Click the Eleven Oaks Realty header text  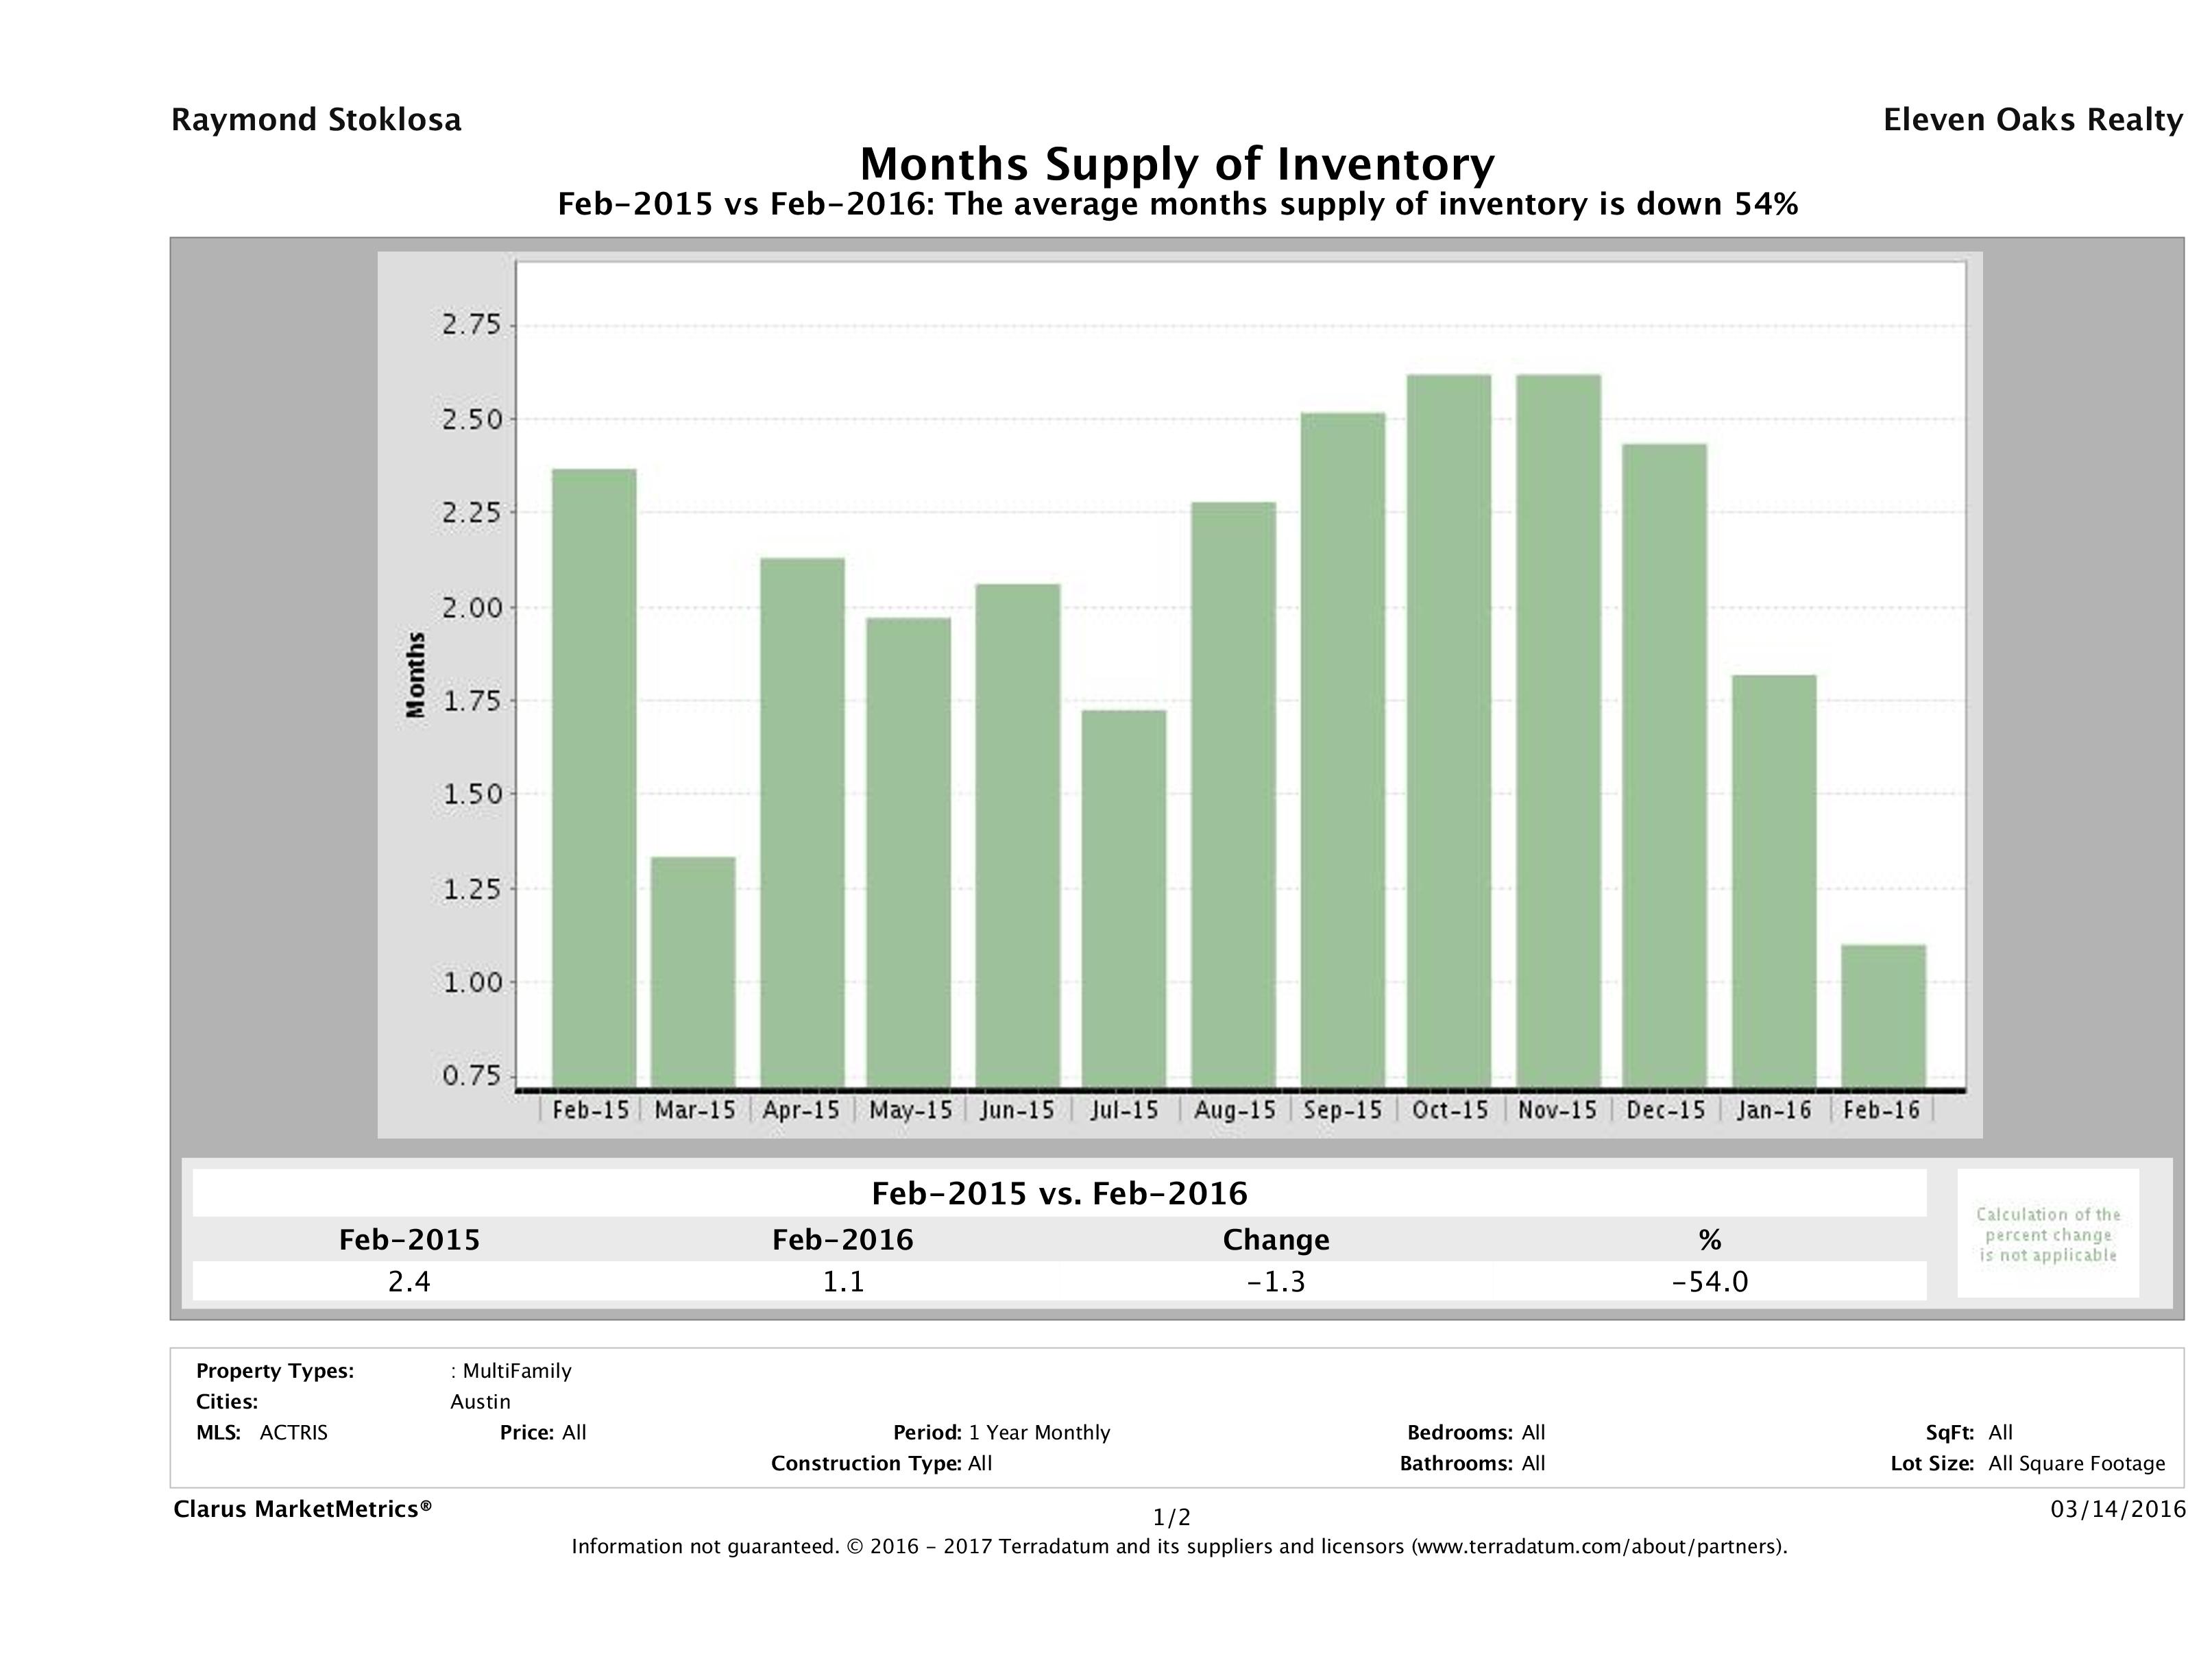(2032, 120)
